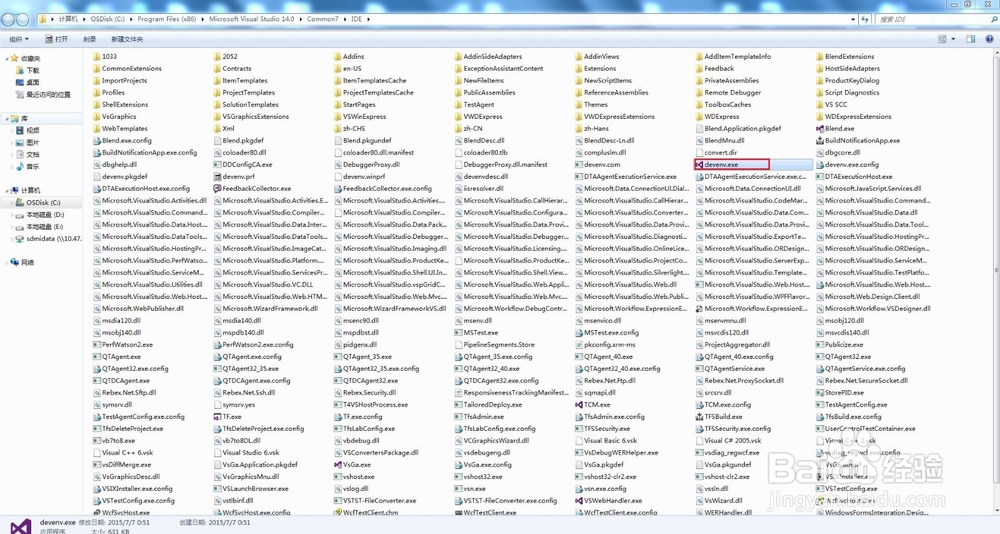Image resolution: width=1000 pixels, height=534 pixels.
Task: Open the address bar history dropdown
Action: [x=853, y=19]
